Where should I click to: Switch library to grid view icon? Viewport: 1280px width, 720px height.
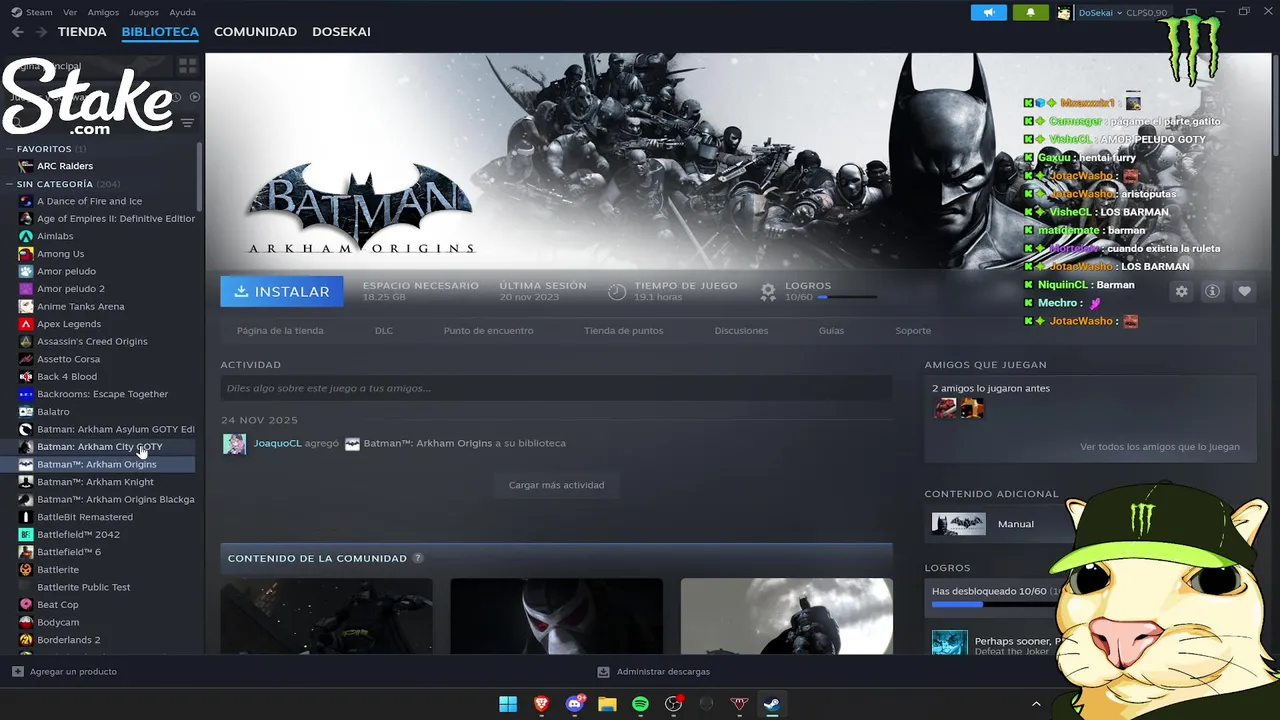(x=187, y=66)
